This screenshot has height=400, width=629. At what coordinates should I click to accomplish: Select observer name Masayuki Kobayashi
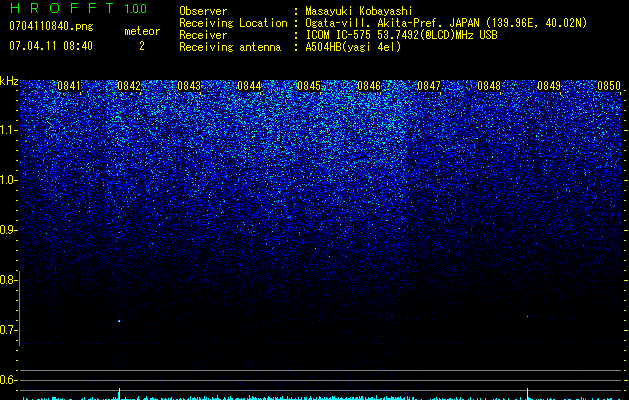[x=359, y=11]
